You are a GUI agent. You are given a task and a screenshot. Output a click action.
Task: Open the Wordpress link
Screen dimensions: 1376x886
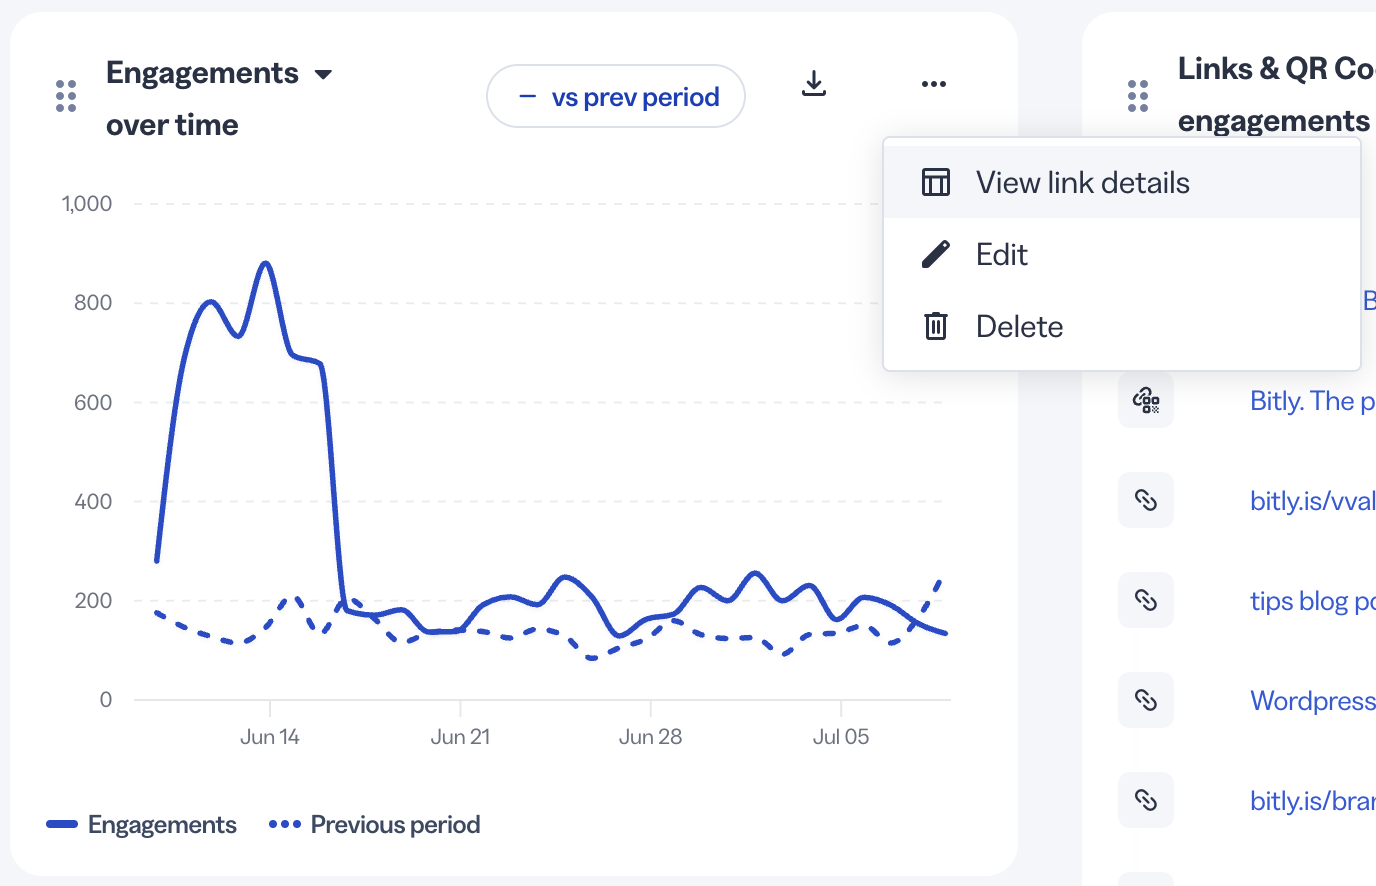coord(1313,701)
